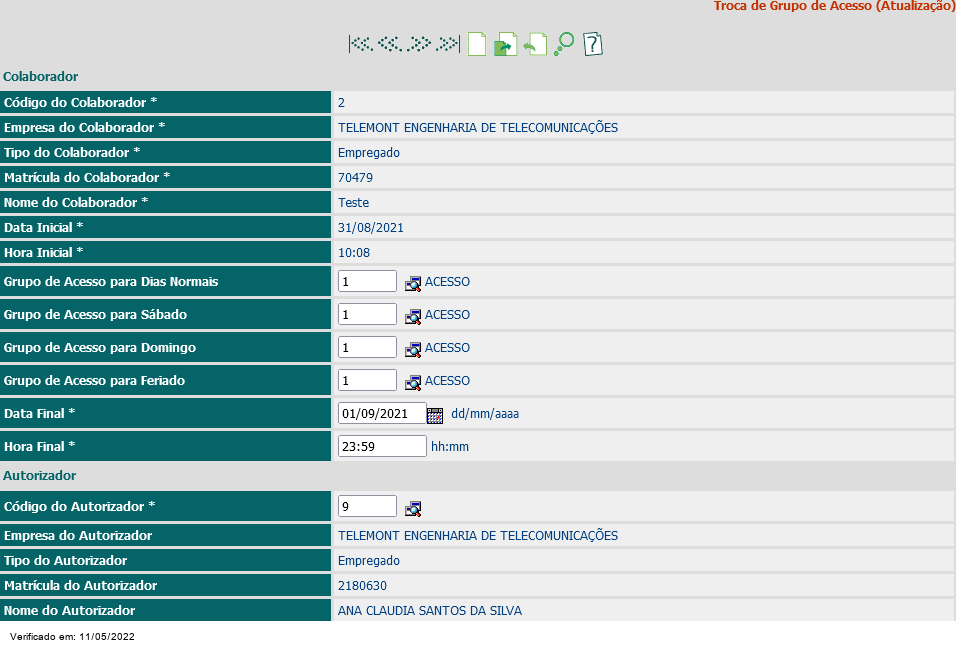Click the name ANA CLAUDIA SANTOS DA SILVA
The width and height of the screenshot is (956, 651).
point(430,610)
